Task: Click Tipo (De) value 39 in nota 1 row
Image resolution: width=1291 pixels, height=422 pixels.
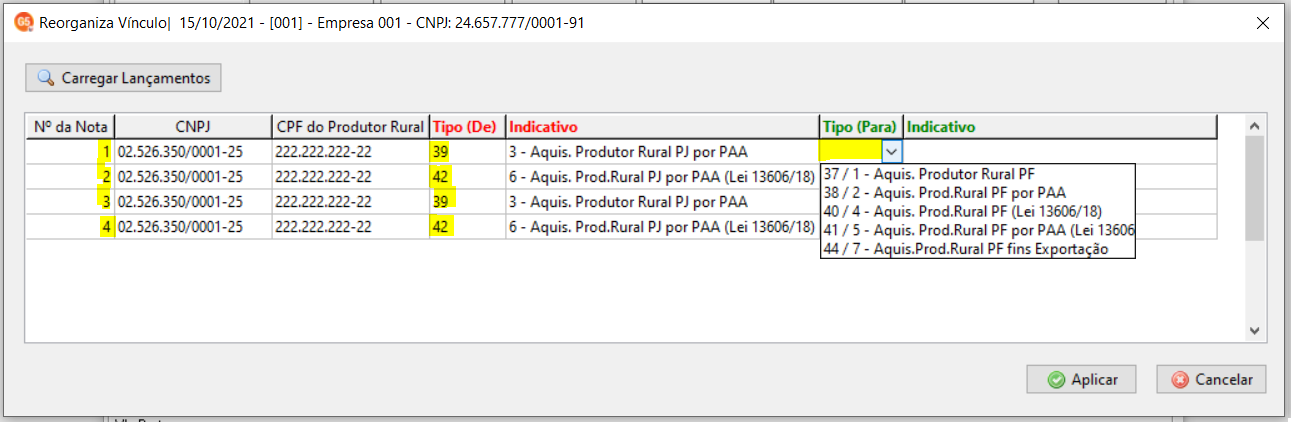Action: pos(467,151)
